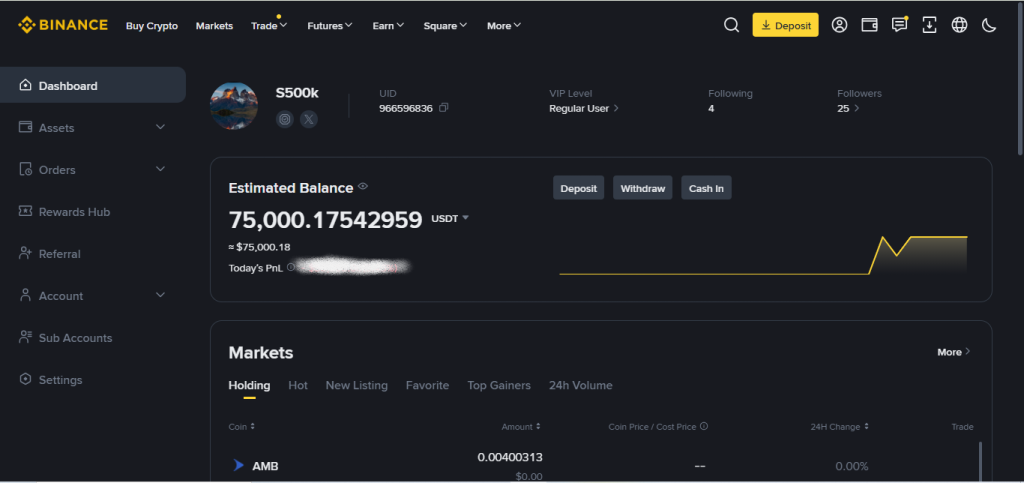1024x483 pixels.
Task: Select the New Listing tab
Action: (x=356, y=385)
